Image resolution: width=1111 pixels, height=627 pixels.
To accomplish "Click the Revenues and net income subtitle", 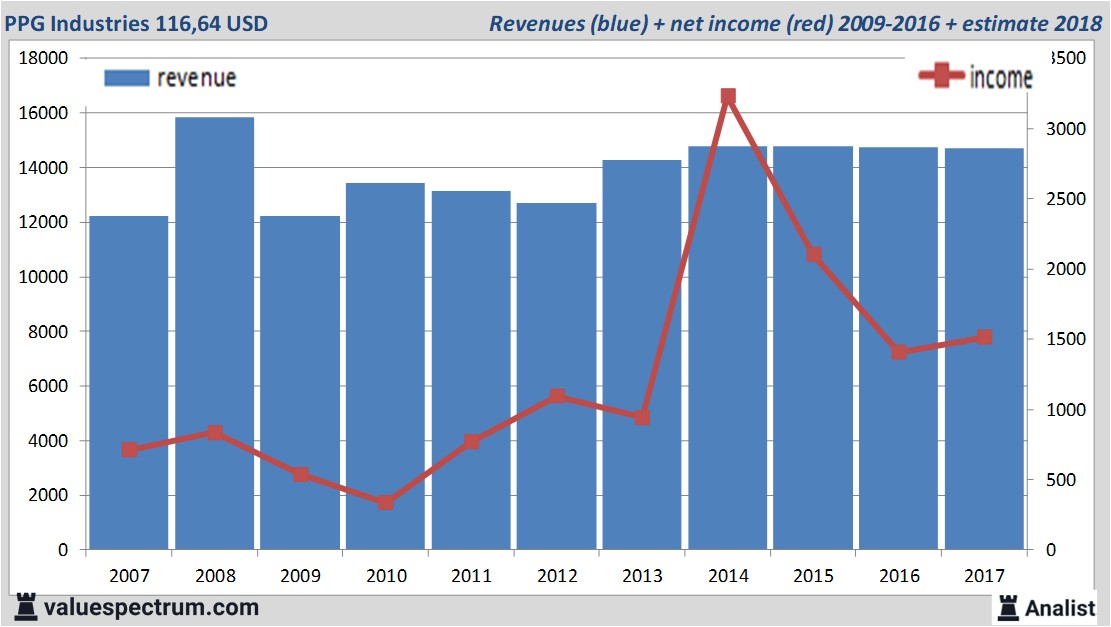I will pyautogui.click(x=796, y=23).
